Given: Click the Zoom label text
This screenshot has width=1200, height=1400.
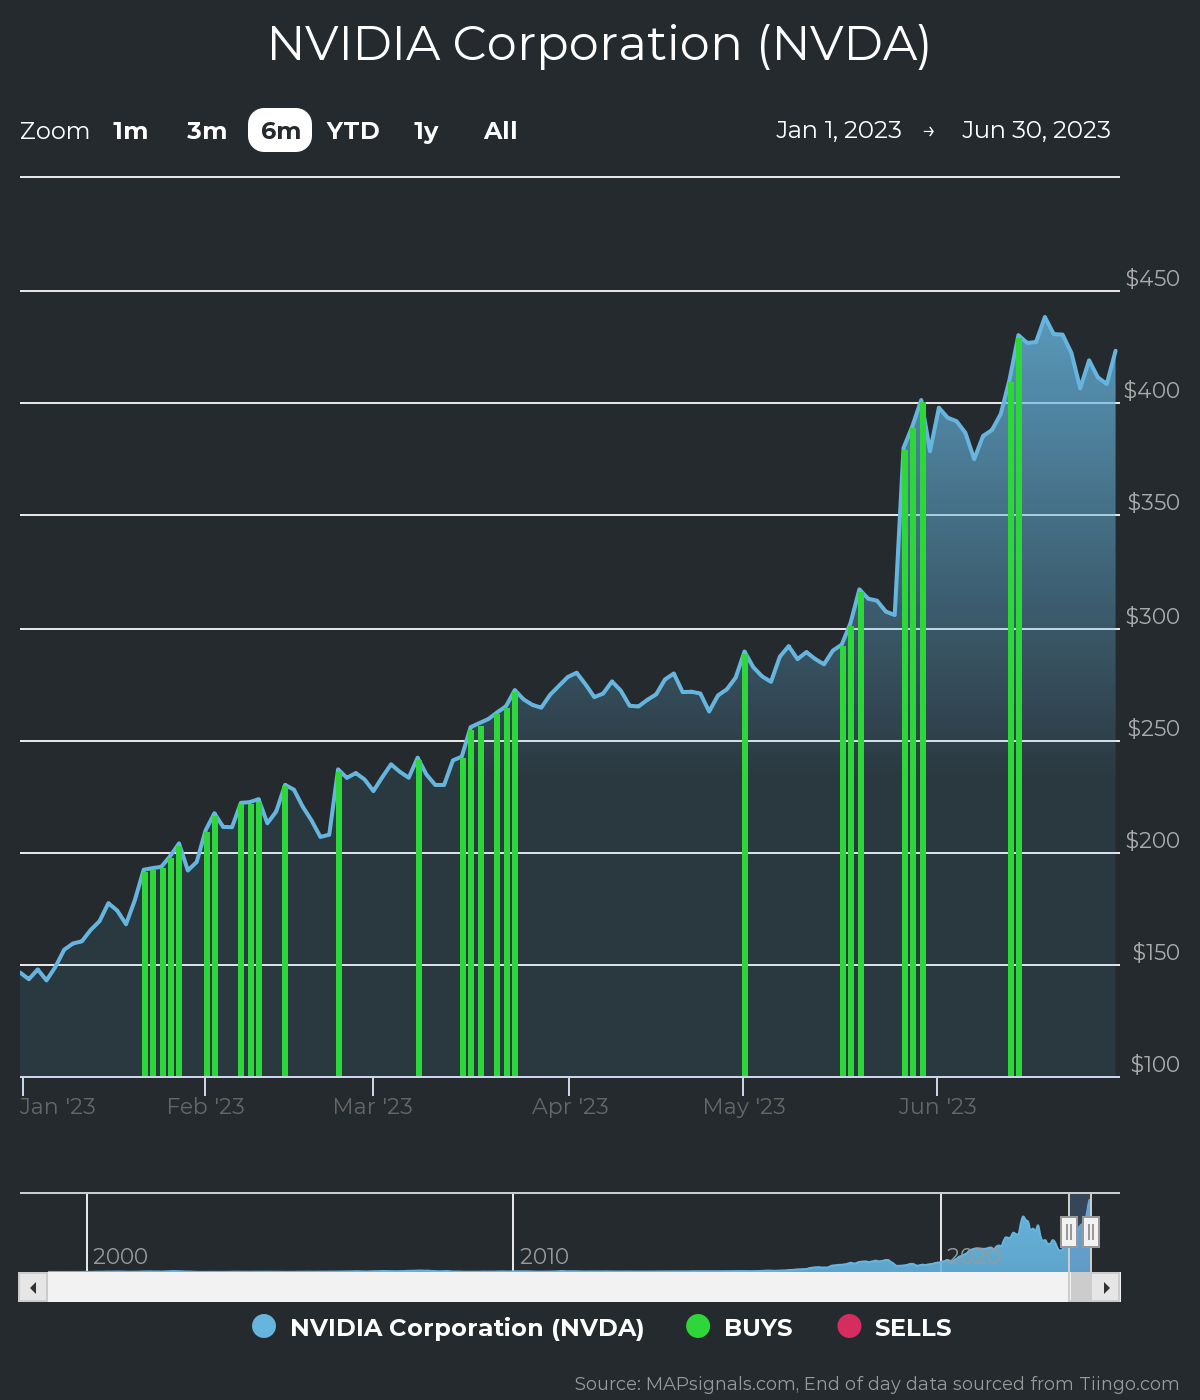Looking at the screenshot, I should tap(55, 131).
